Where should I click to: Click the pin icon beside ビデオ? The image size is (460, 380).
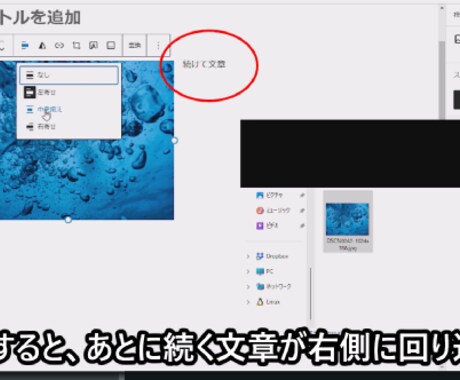pyautogui.click(x=302, y=226)
